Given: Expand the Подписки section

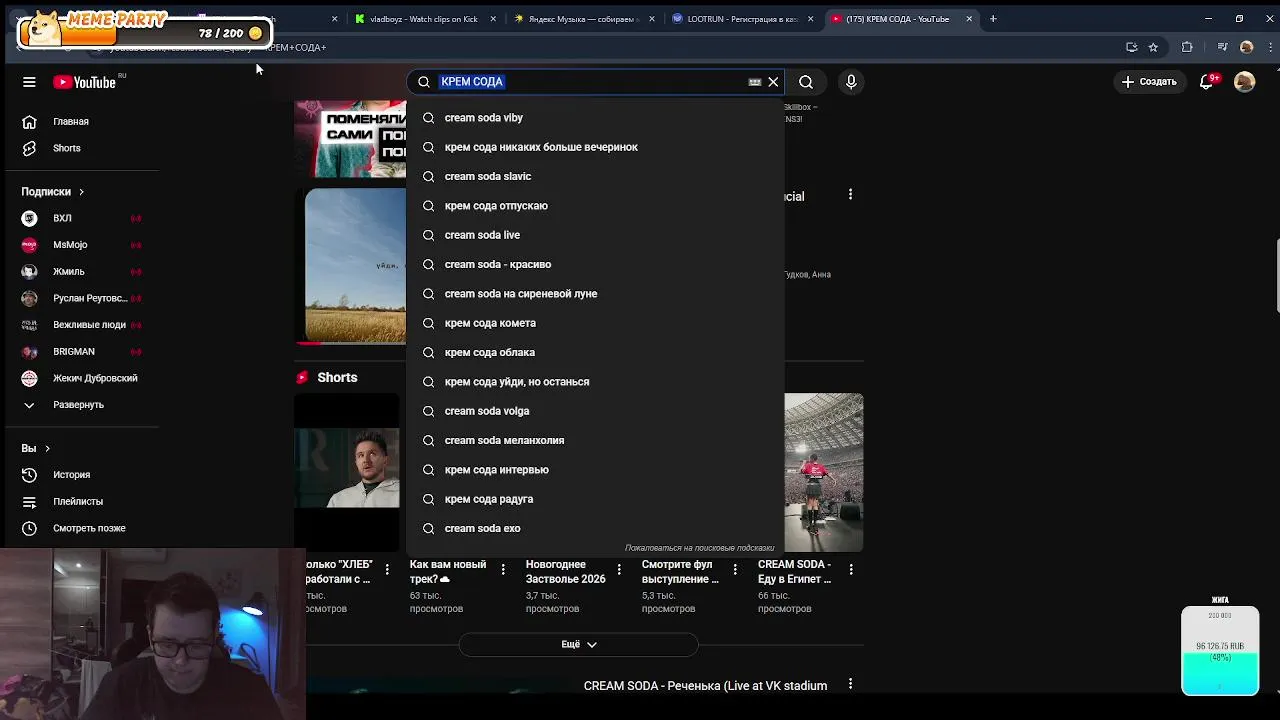Looking at the screenshot, I should point(53,191).
